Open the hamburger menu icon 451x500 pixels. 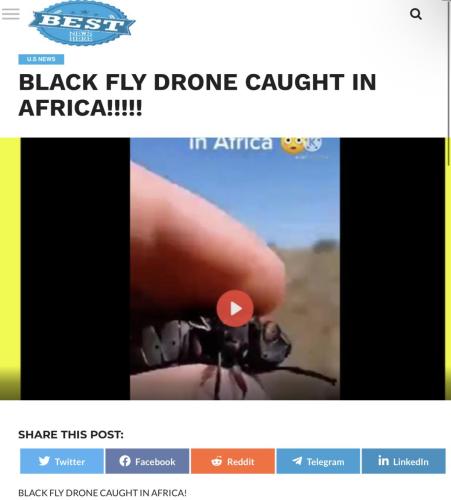tap(11, 14)
